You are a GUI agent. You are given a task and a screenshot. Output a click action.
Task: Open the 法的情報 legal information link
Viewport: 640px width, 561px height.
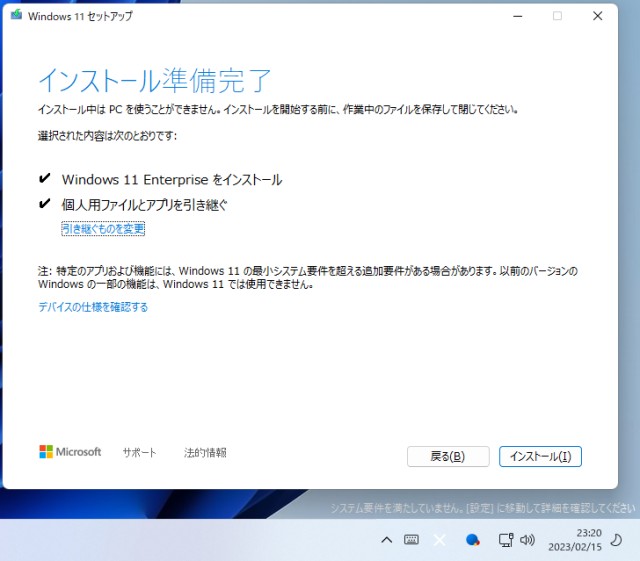point(205,453)
